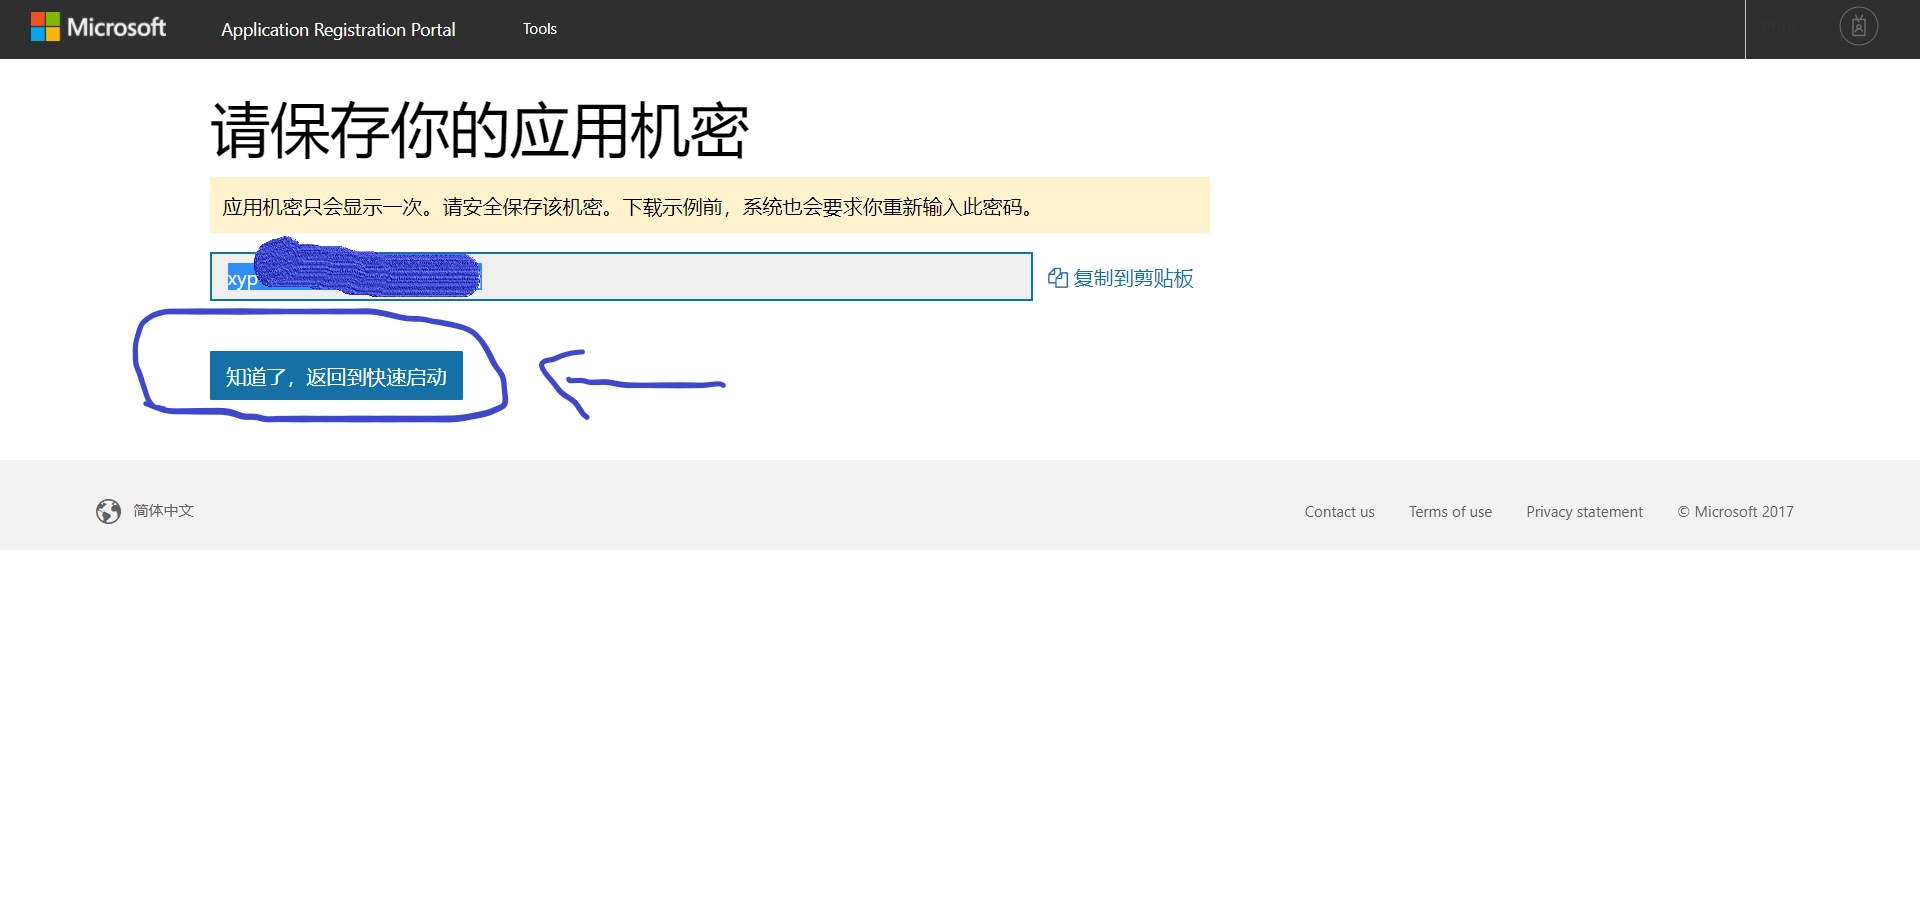Click the copy to clipboard icon
Image resolution: width=1920 pixels, height=897 pixels.
coord(1057,278)
